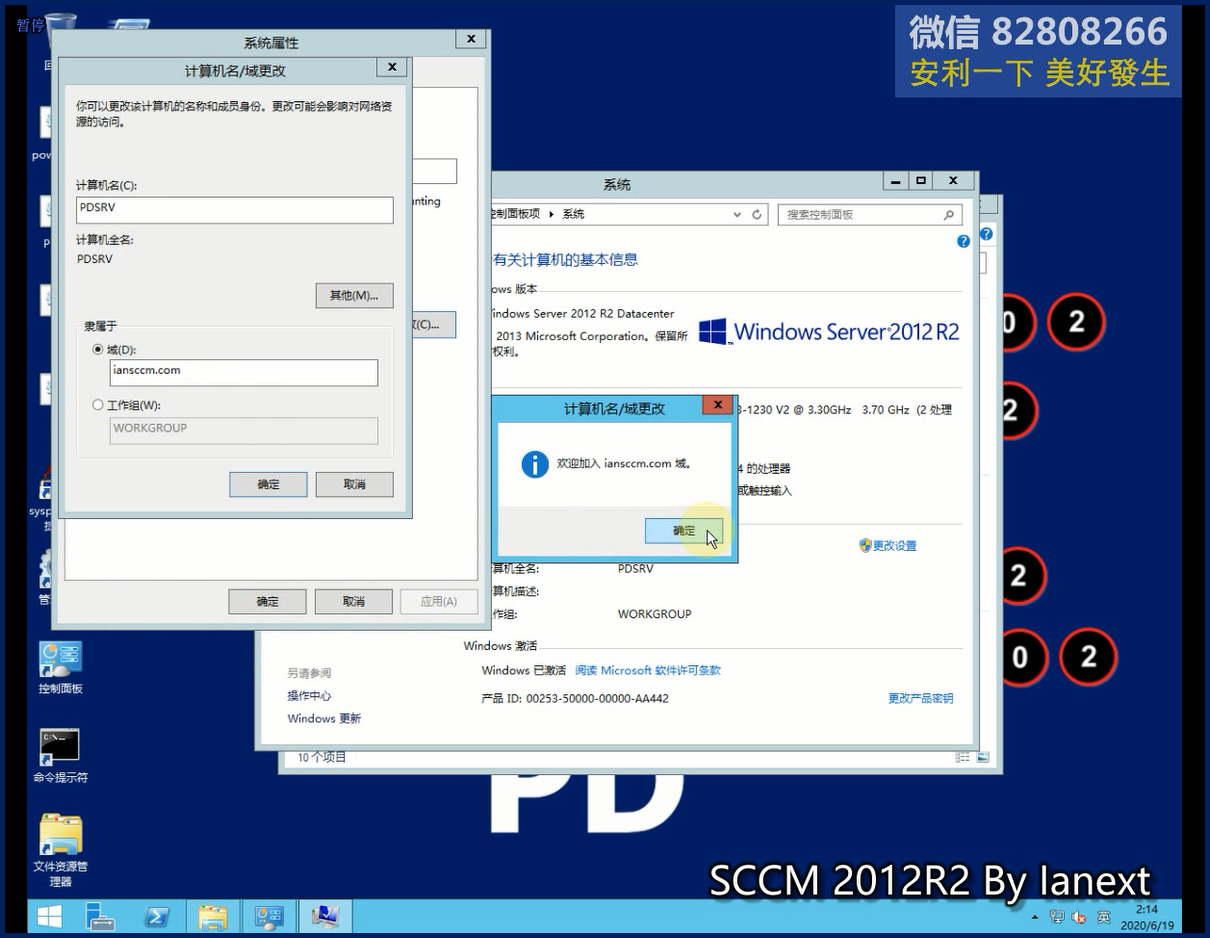
Task: Open the 其他(M)... settings button
Action: point(354,295)
